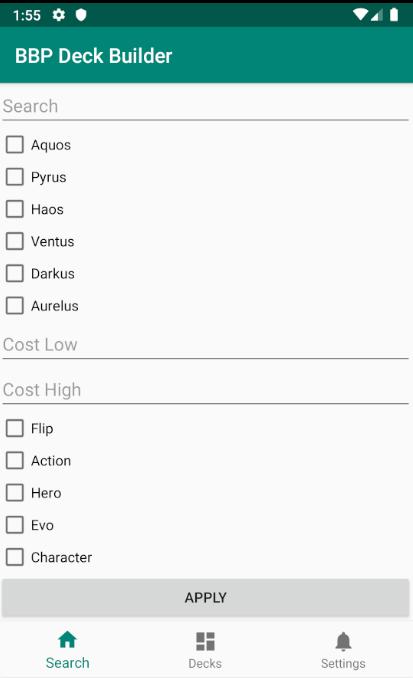Image resolution: width=413 pixels, height=678 pixels.
Task: Tap the Wi-Fi signal icon
Action: coord(360,15)
